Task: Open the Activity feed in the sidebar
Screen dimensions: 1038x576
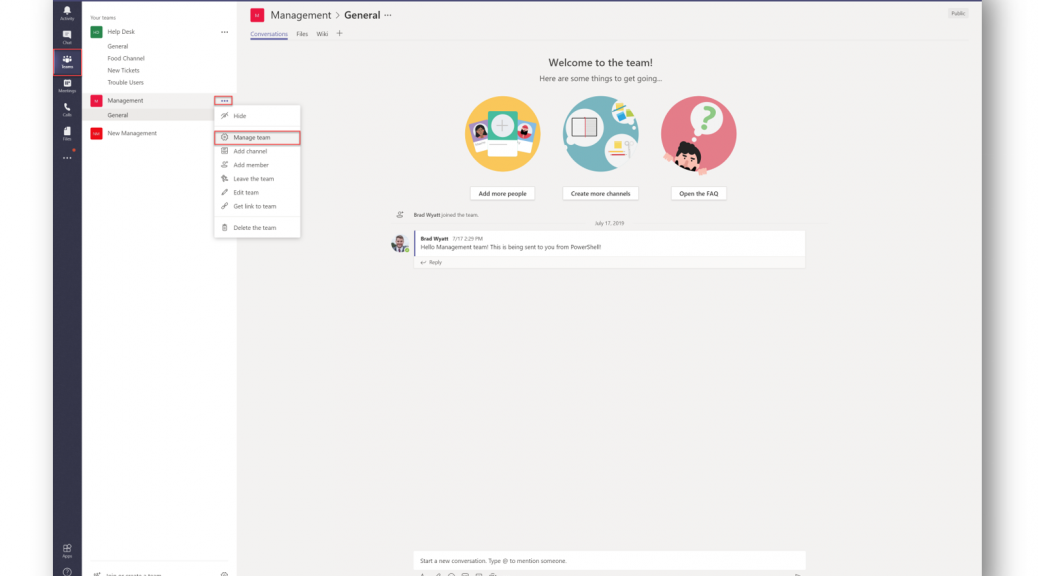Action: [x=67, y=13]
